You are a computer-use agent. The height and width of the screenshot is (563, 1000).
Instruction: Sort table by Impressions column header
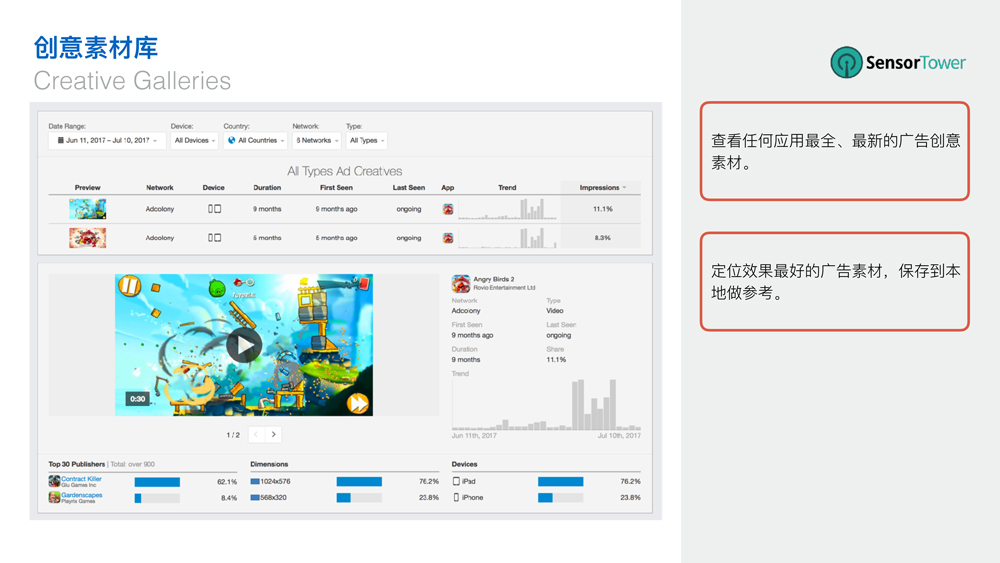(x=600, y=188)
